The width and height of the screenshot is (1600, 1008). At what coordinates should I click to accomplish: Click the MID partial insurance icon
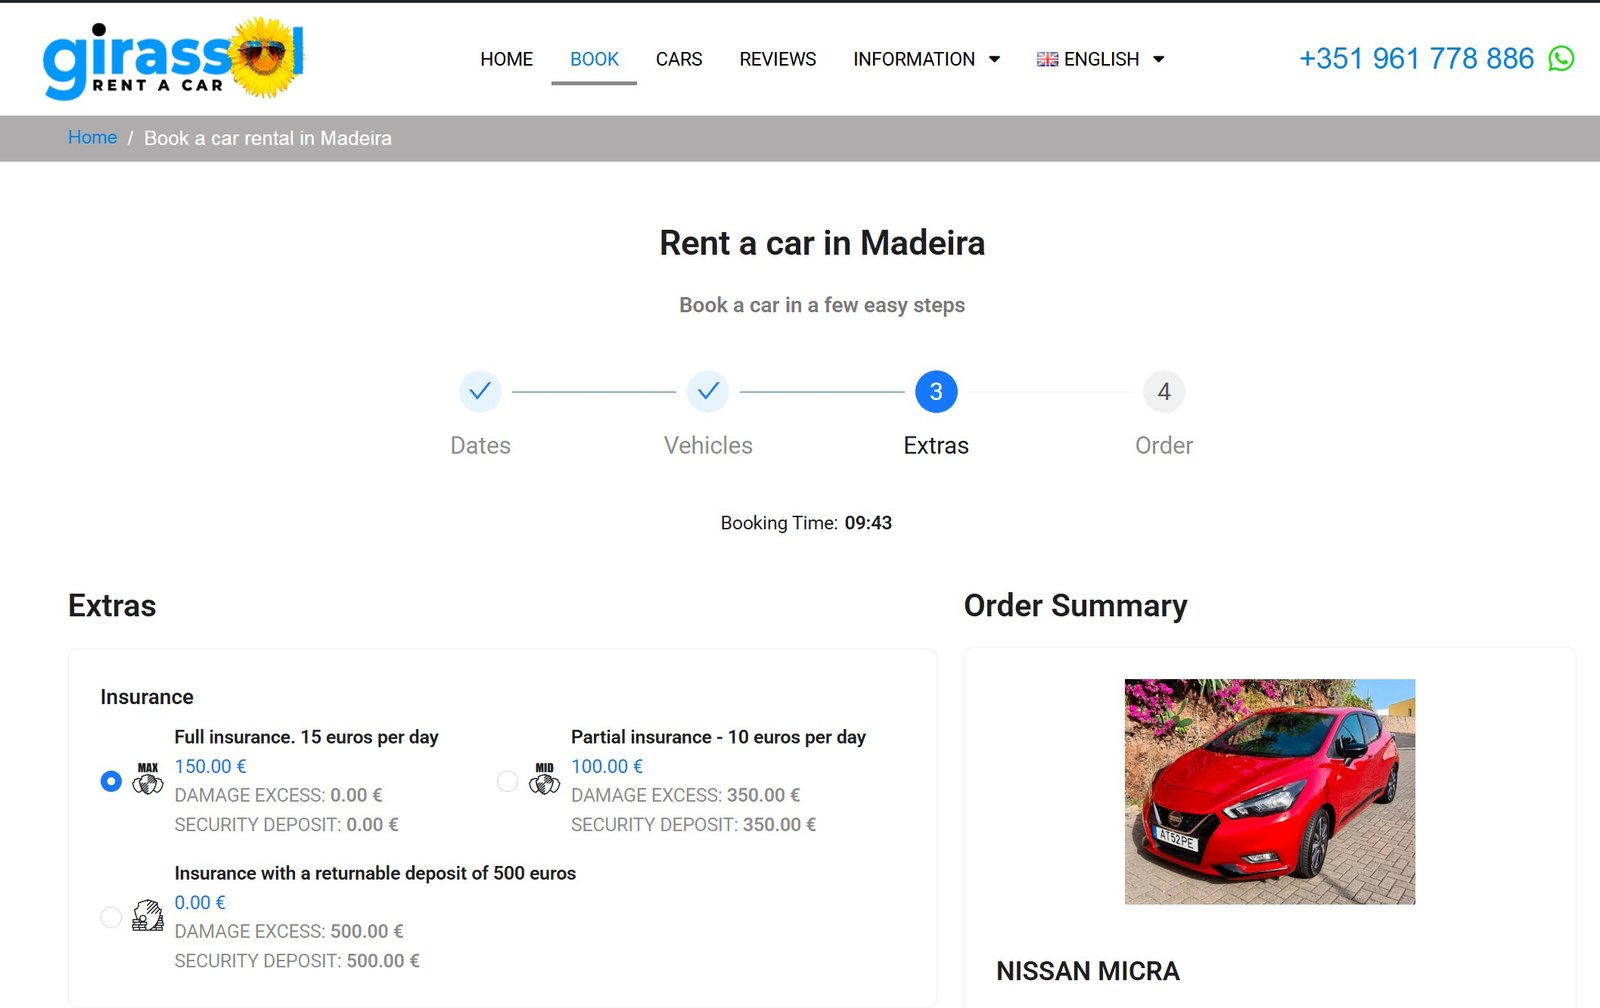click(544, 780)
